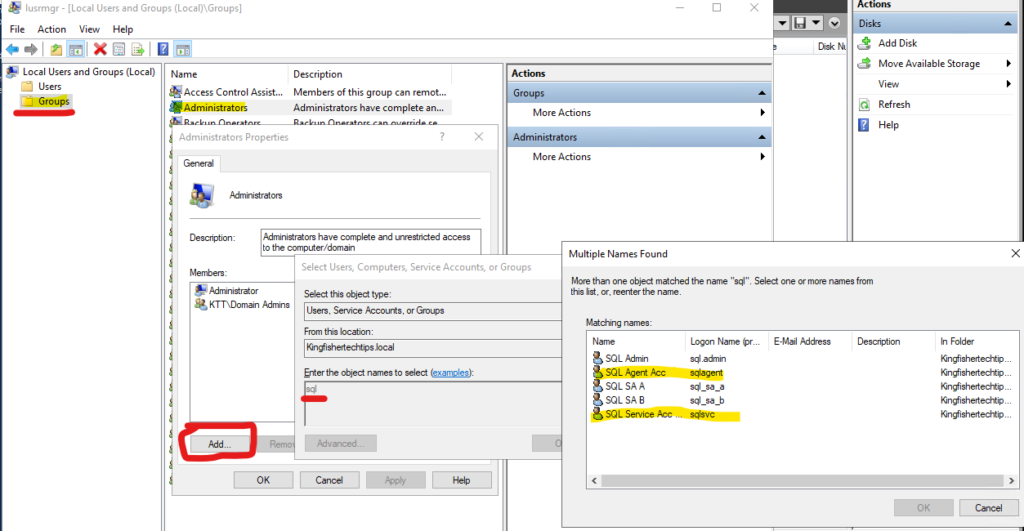Screen dimensions: 1024x531
Task: Click the blue question mark toolbar help icon
Action: tap(163, 49)
